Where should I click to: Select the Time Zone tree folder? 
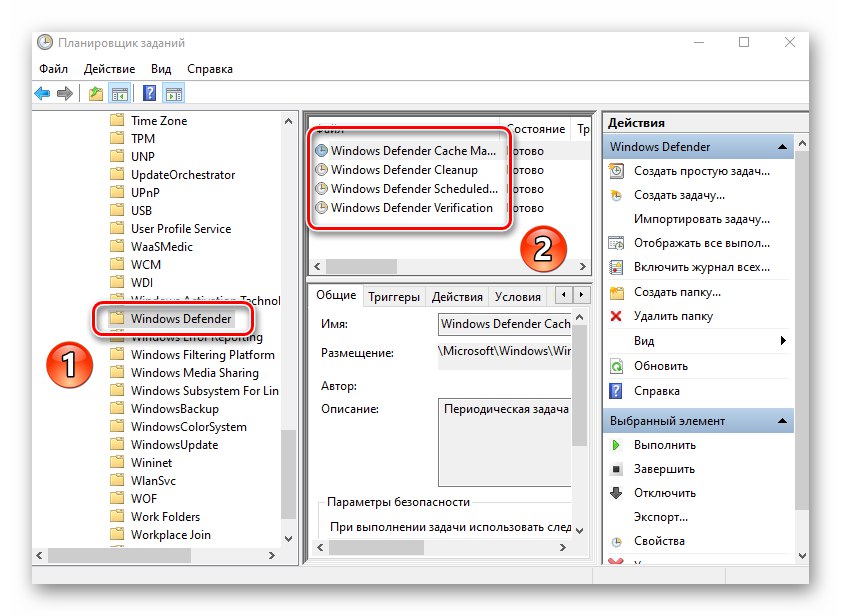tap(159, 121)
